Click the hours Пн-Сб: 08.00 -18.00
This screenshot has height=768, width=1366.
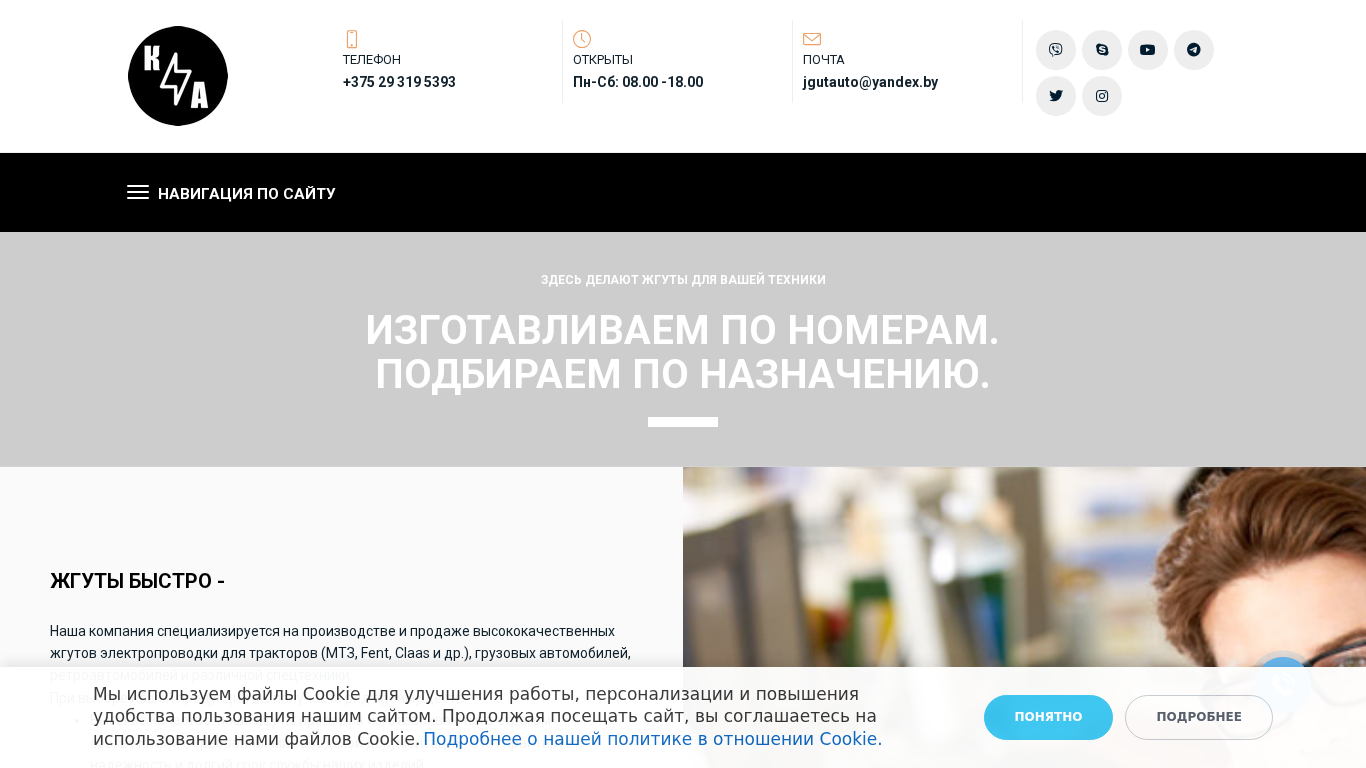[638, 82]
